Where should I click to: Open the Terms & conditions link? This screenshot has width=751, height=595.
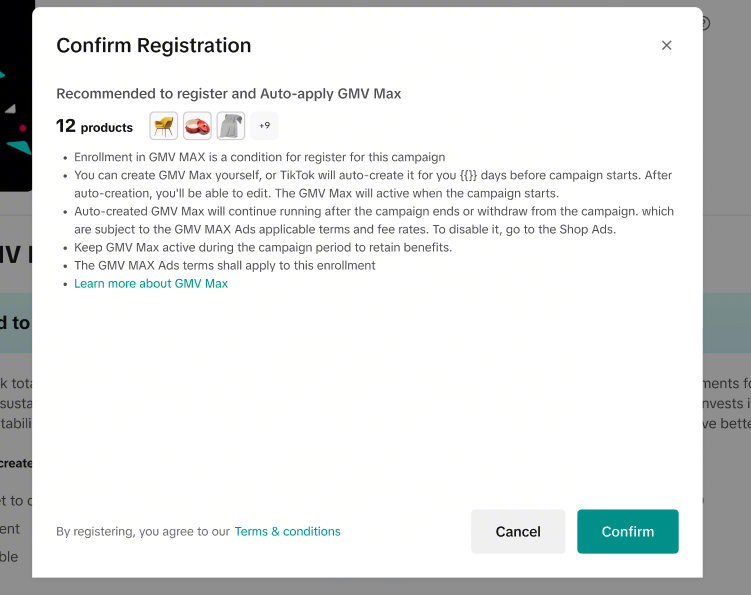coord(287,532)
